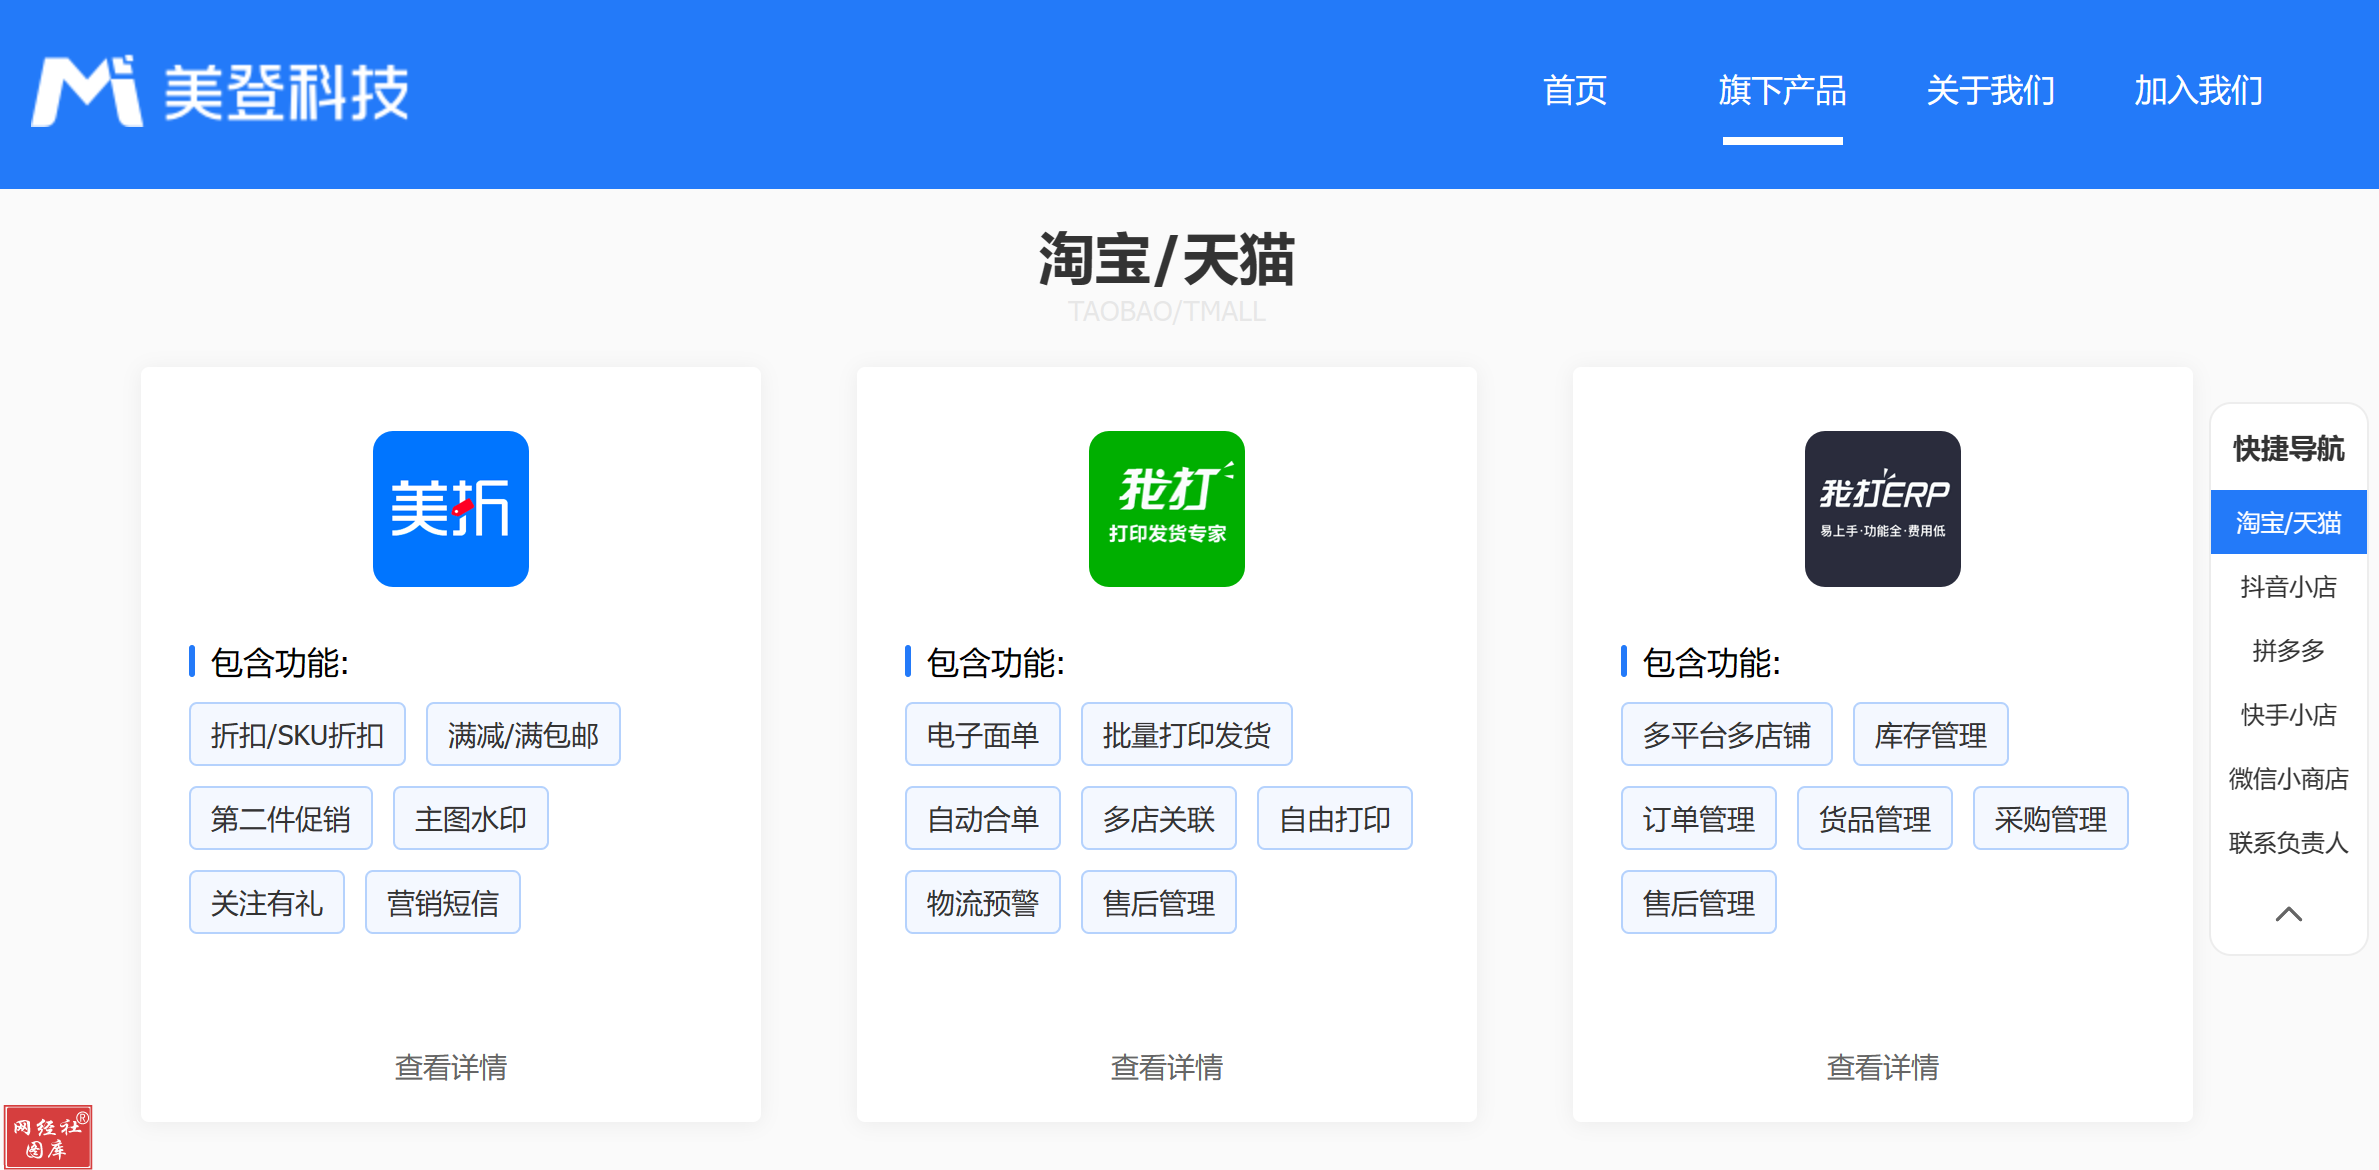
Task: Click the 满减/满包邮 feature tag
Action: [x=523, y=735]
